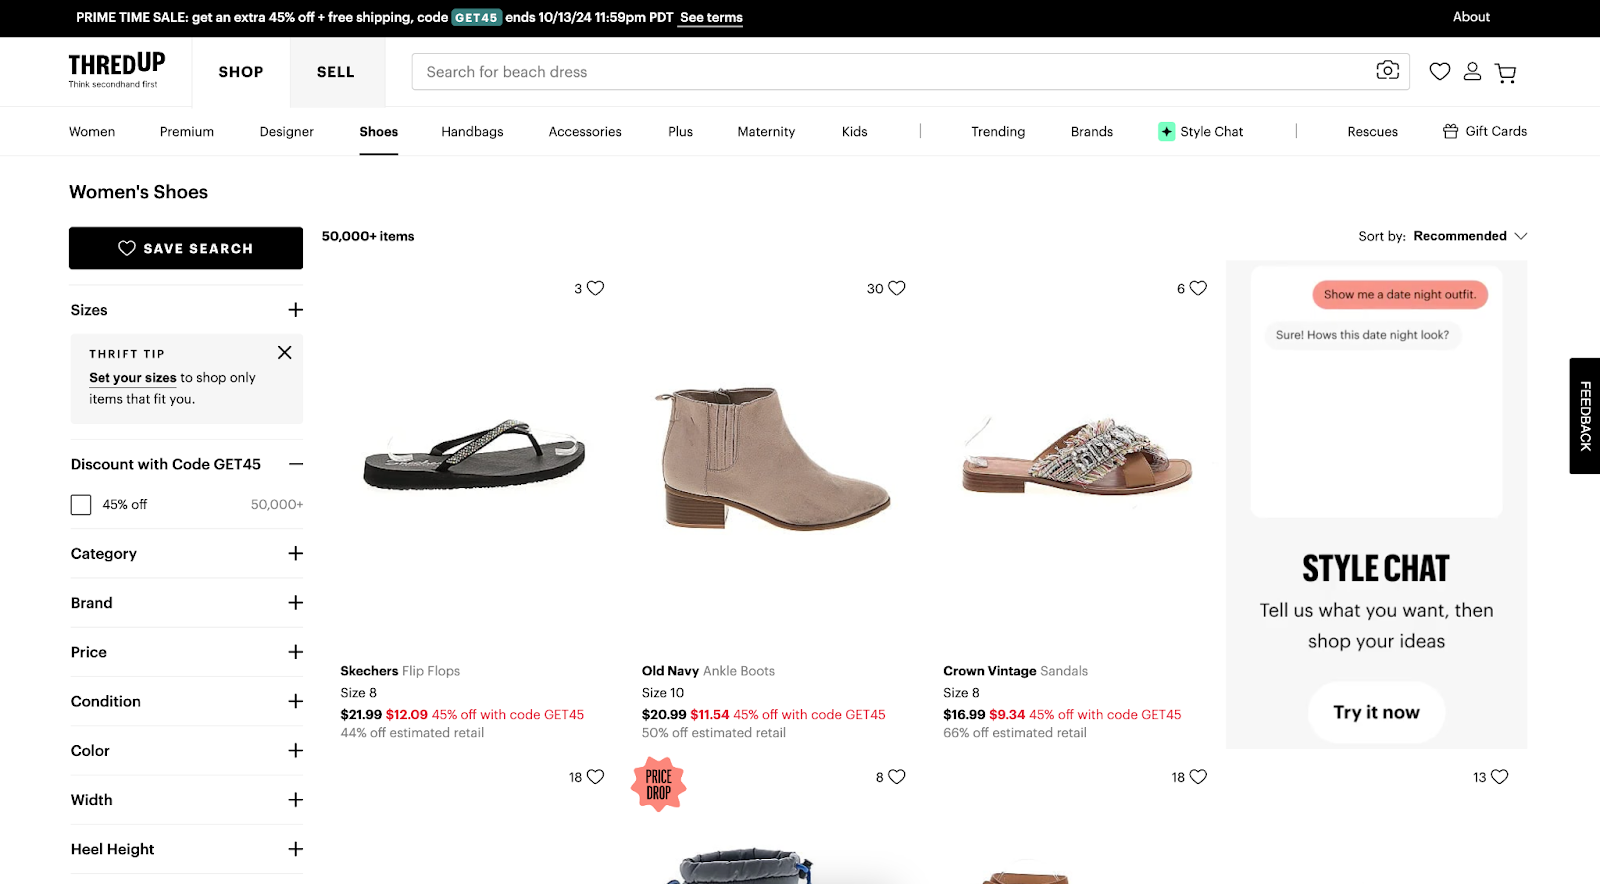The width and height of the screenshot is (1600, 884).
Task: Open the FEEDBACK side tab
Action: pyautogui.click(x=1585, y=416)
